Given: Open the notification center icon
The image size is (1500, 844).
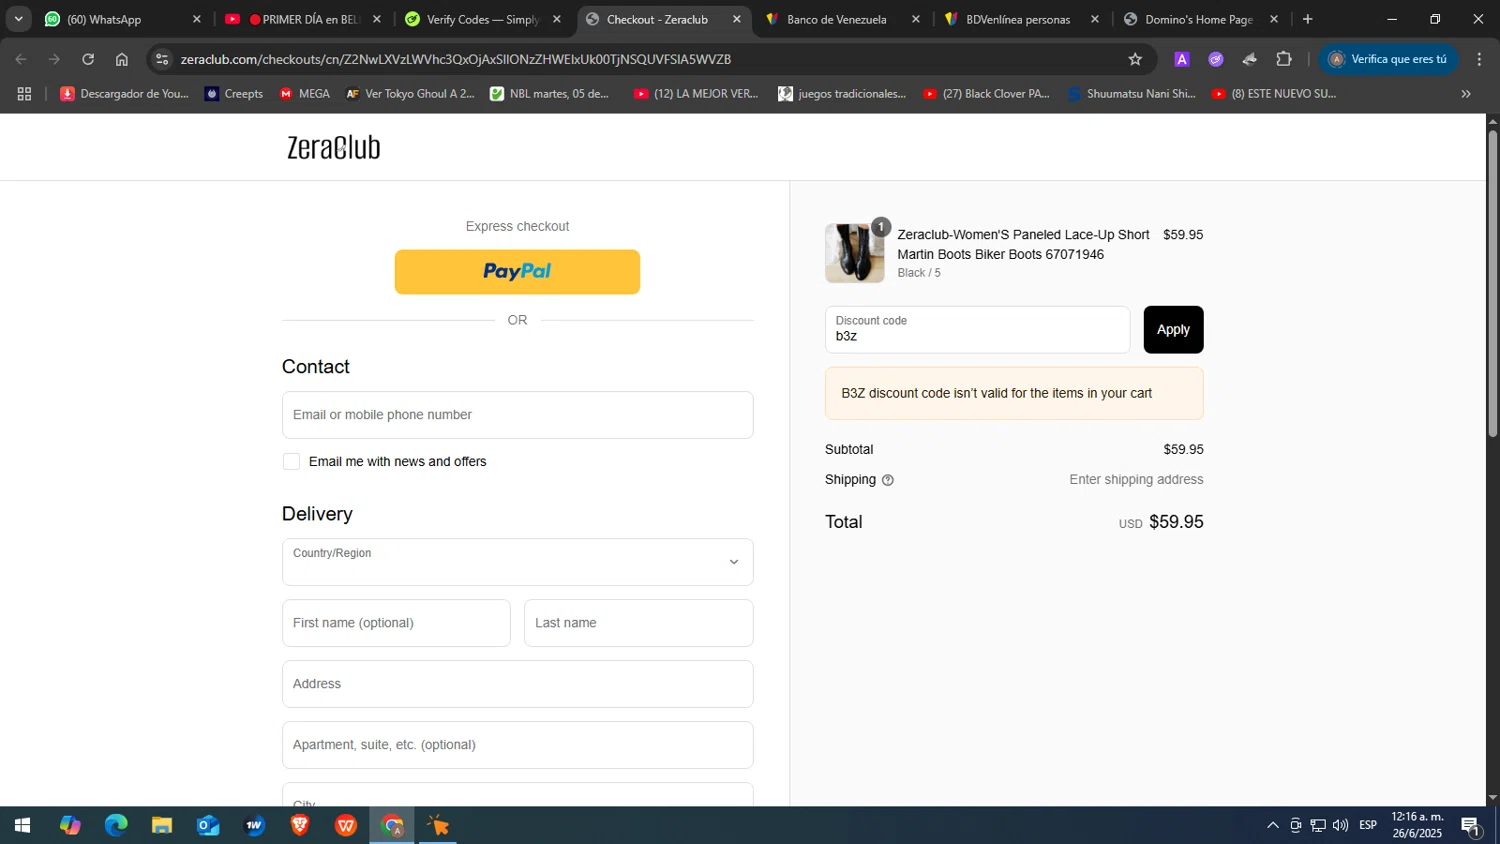Looking at the screenshot, I should pyautogui.click(x=1472, y=826).
